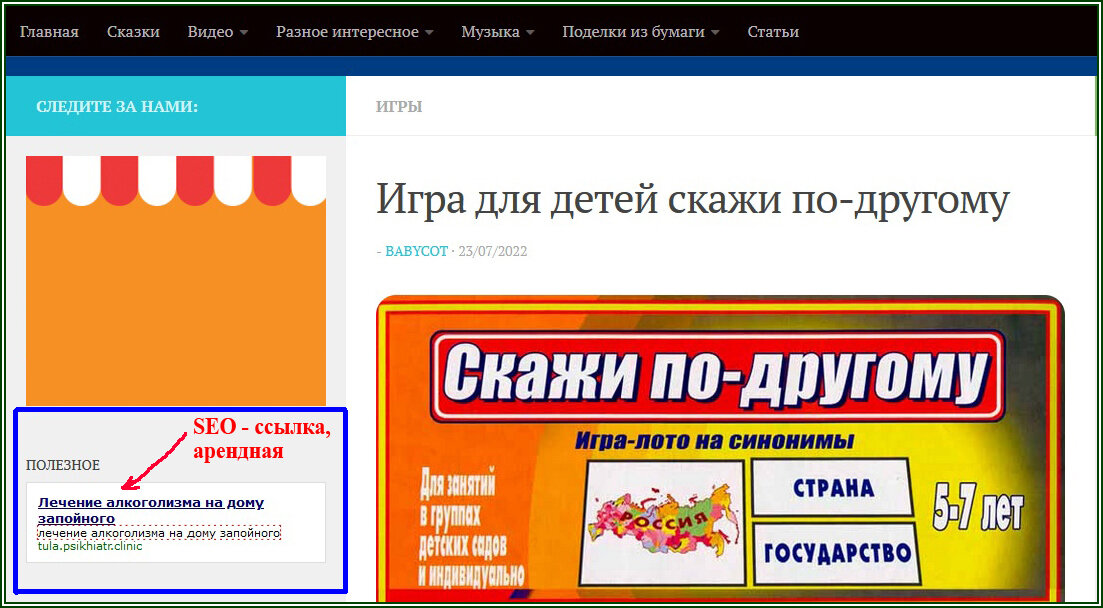Click the orange awning banner in sidebar
Image resolution: width=1103 pixels, height=608 pixels.
coord(176,280)
